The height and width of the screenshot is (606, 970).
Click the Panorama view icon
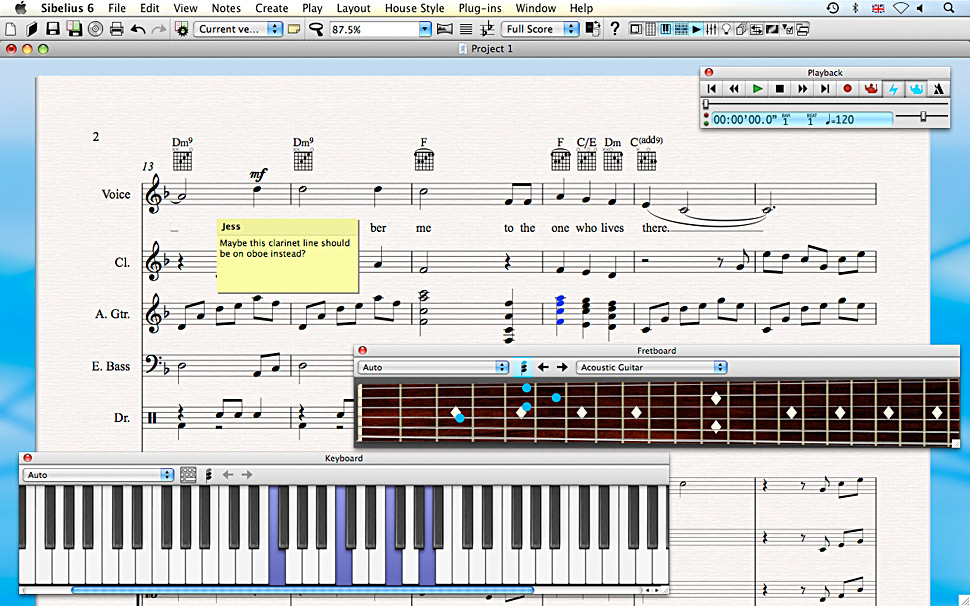(x=444, y=29)
